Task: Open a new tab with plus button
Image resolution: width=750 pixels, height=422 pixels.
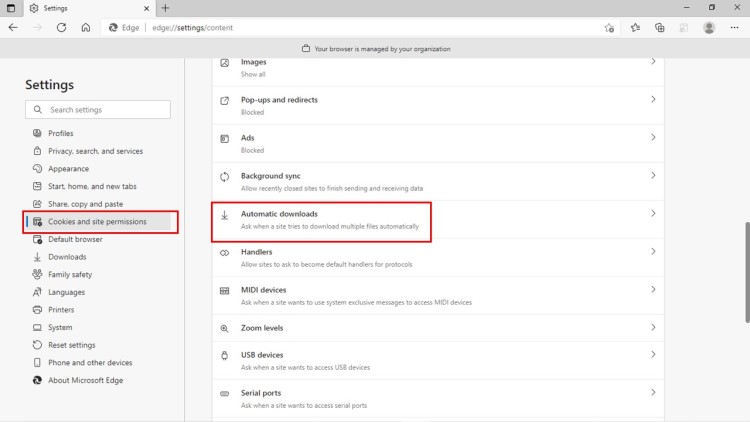Action: [x=166, y=7]
